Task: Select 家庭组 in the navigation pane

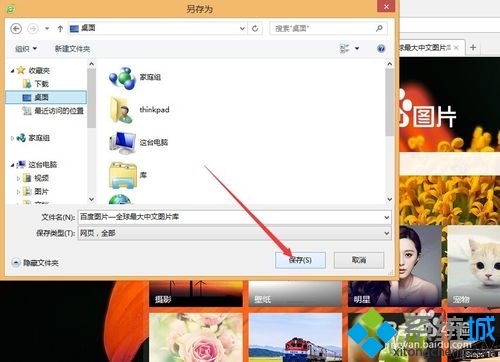Action: (33, 138)
